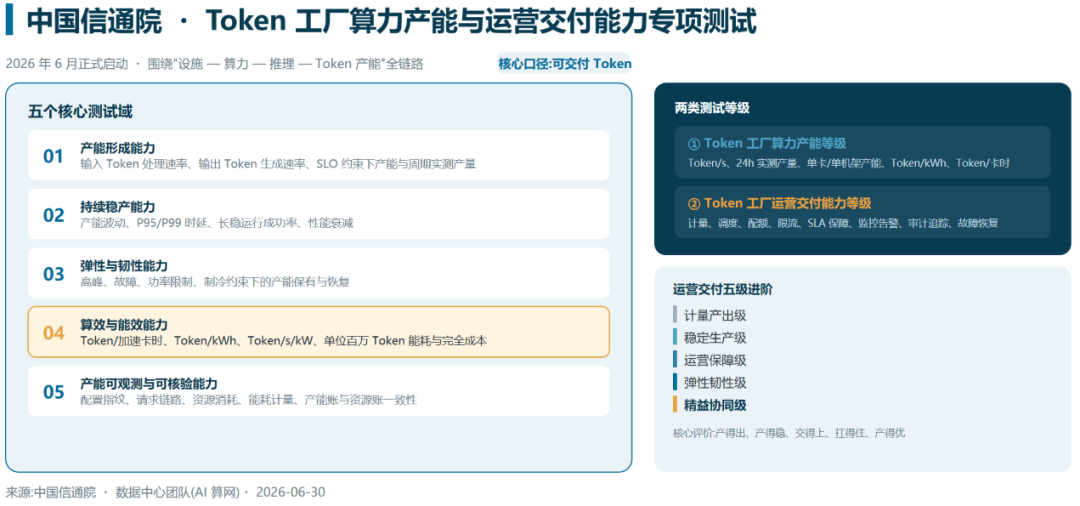This screenshot has width=1080, height=506.
Task: Click the slide title "Token 工厂算力产能与运营交付能力专项测试"
Action: pos(481,21)
